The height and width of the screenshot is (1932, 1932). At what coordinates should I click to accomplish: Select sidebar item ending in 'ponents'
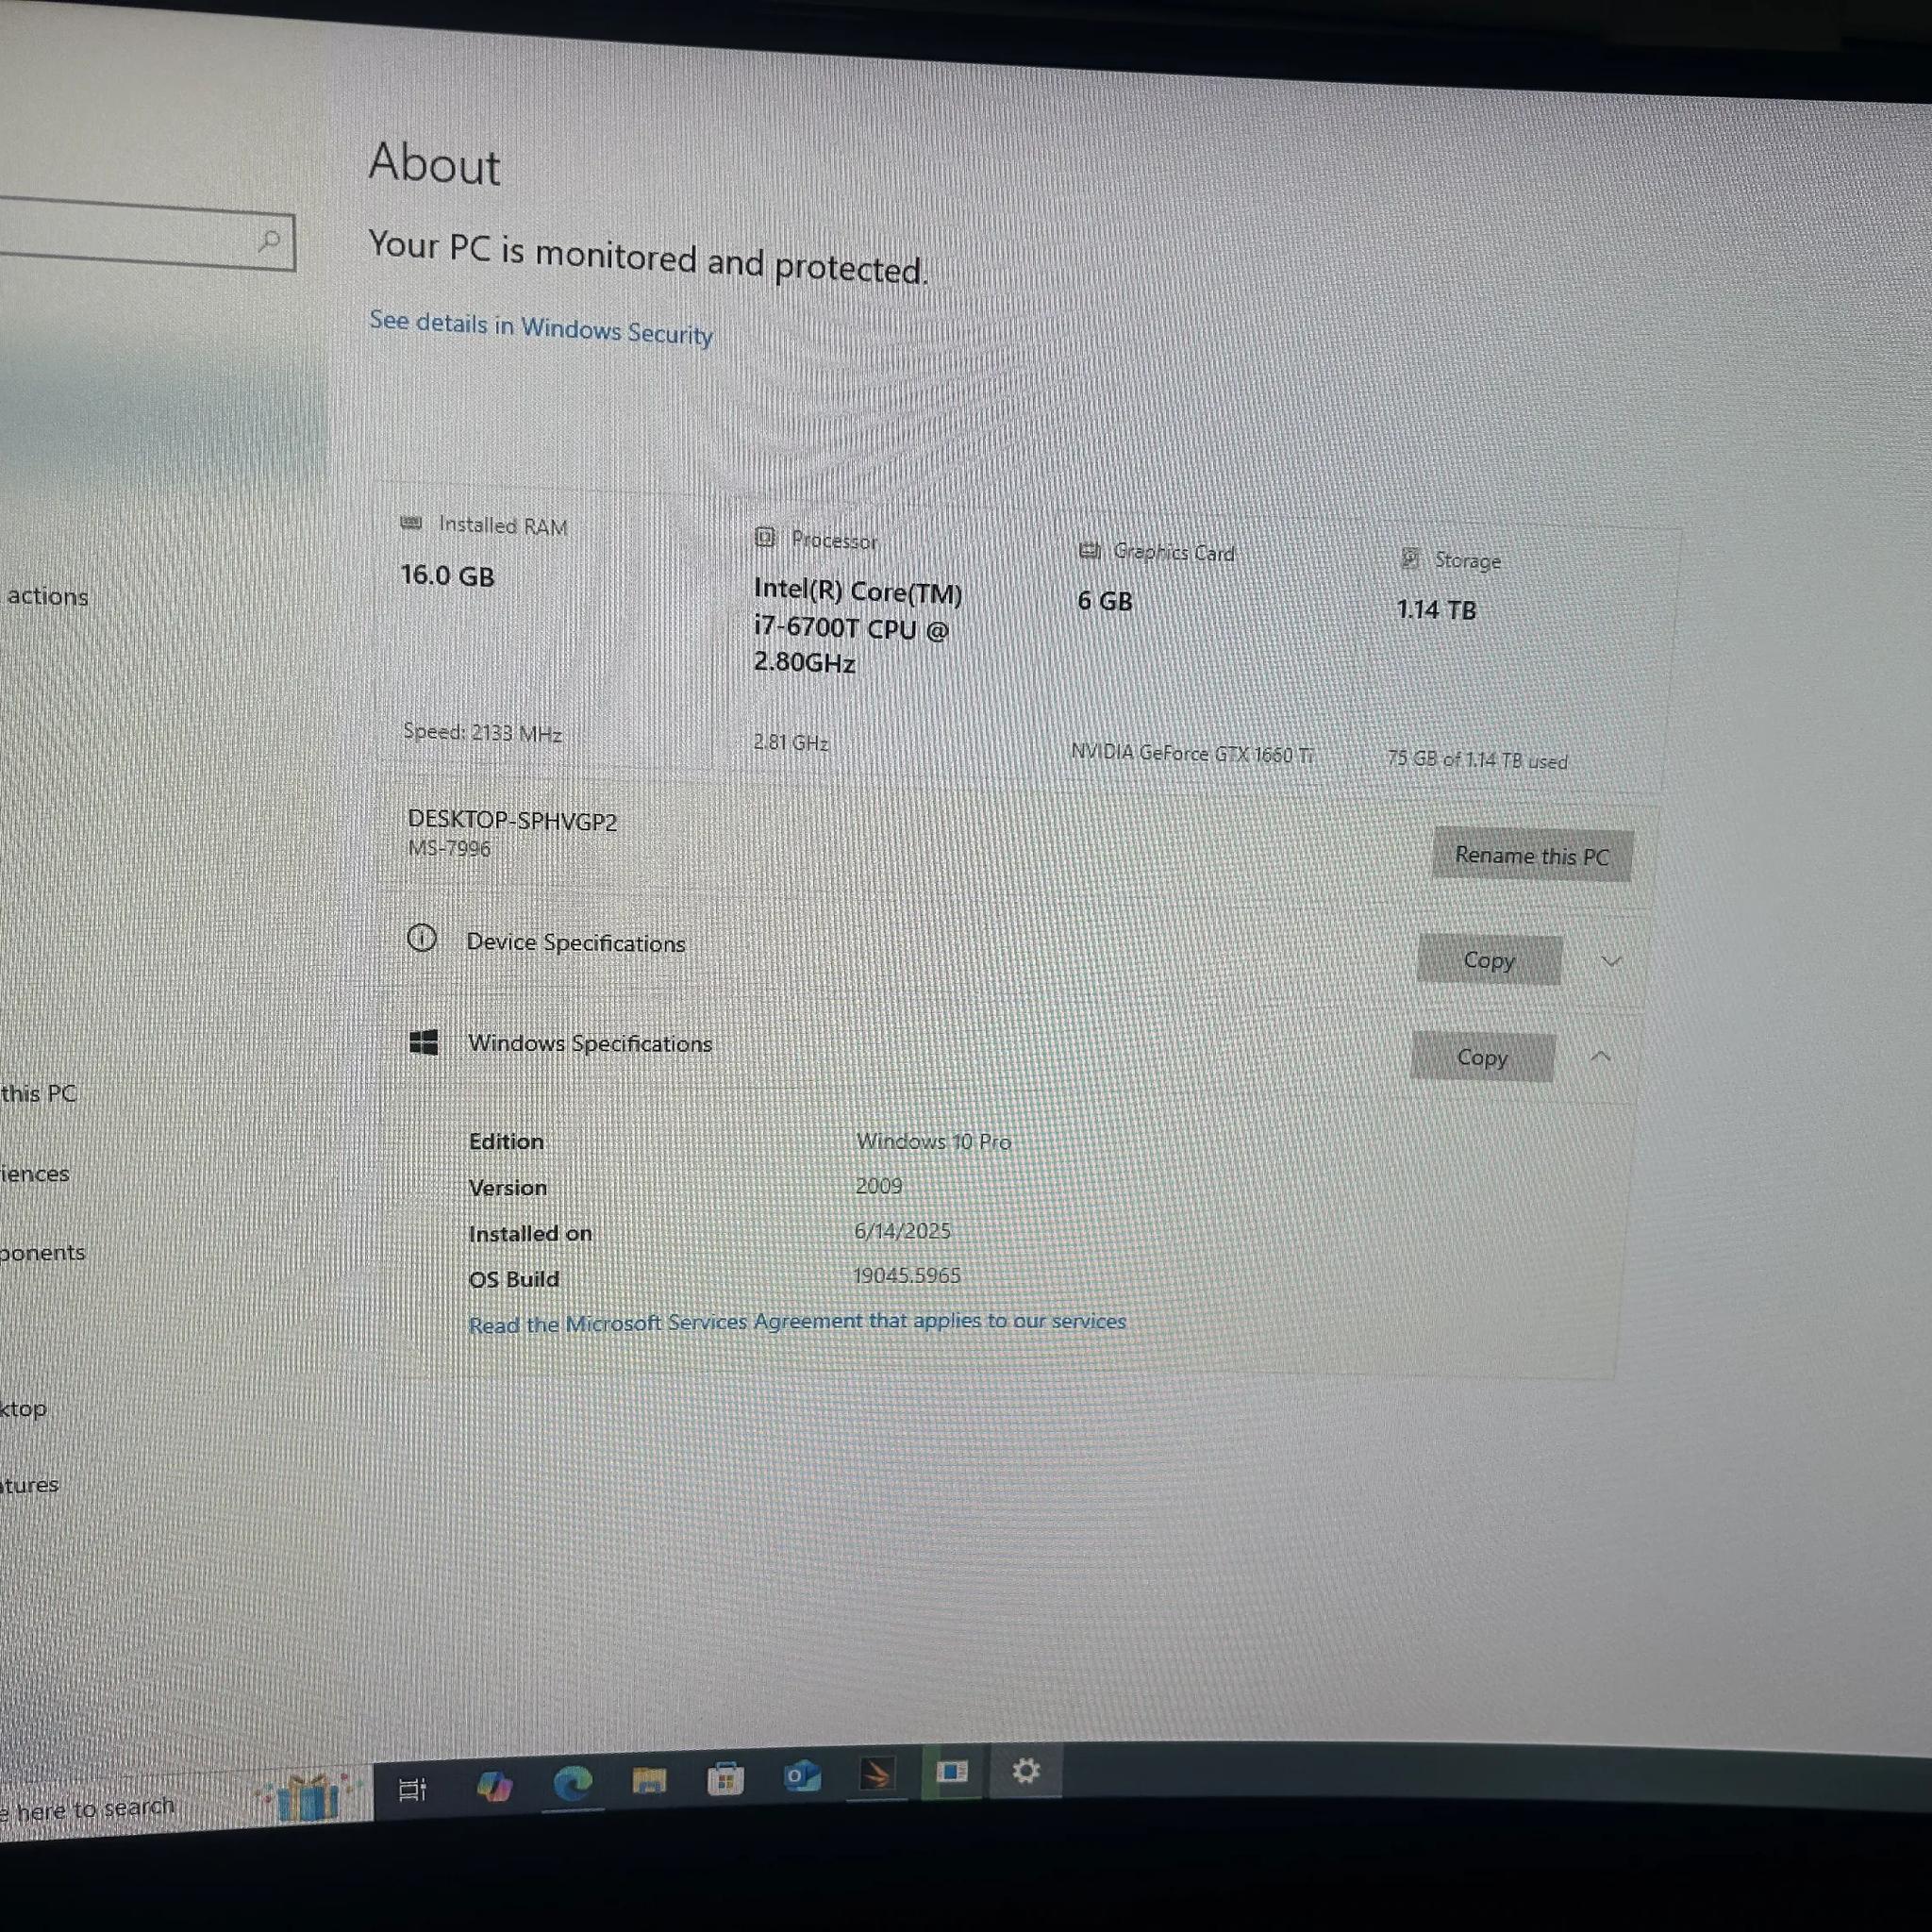pos(43,1252)
